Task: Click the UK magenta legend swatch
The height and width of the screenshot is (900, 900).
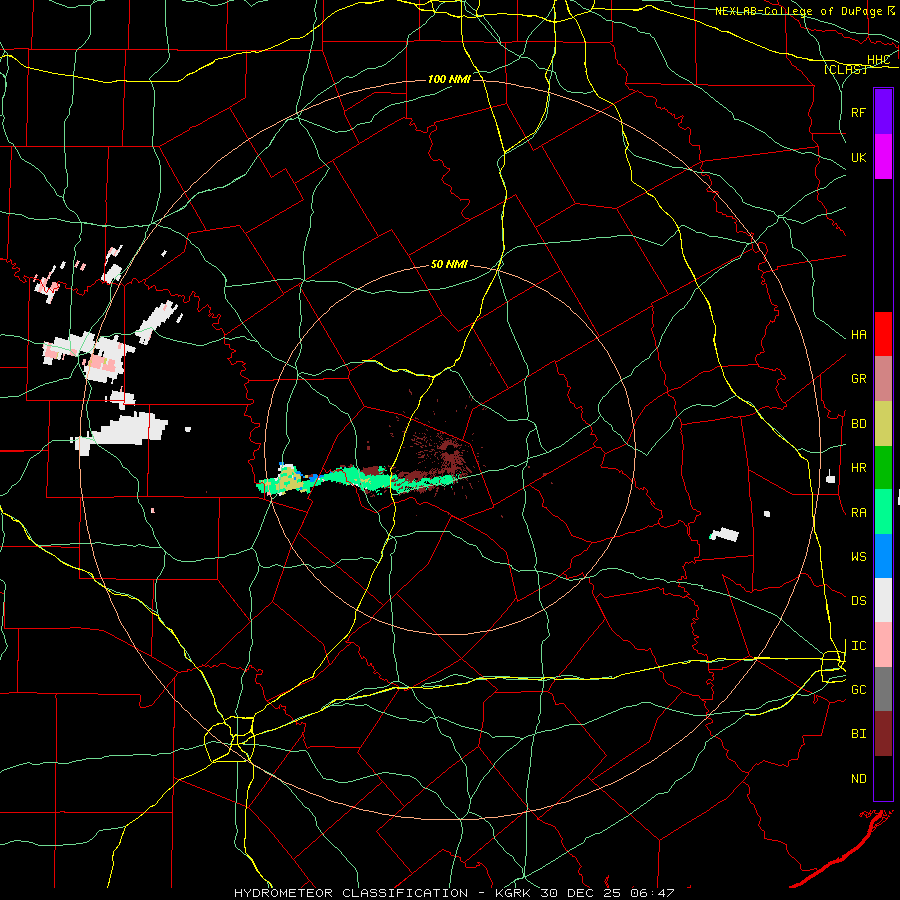Action: click(883, 157)
